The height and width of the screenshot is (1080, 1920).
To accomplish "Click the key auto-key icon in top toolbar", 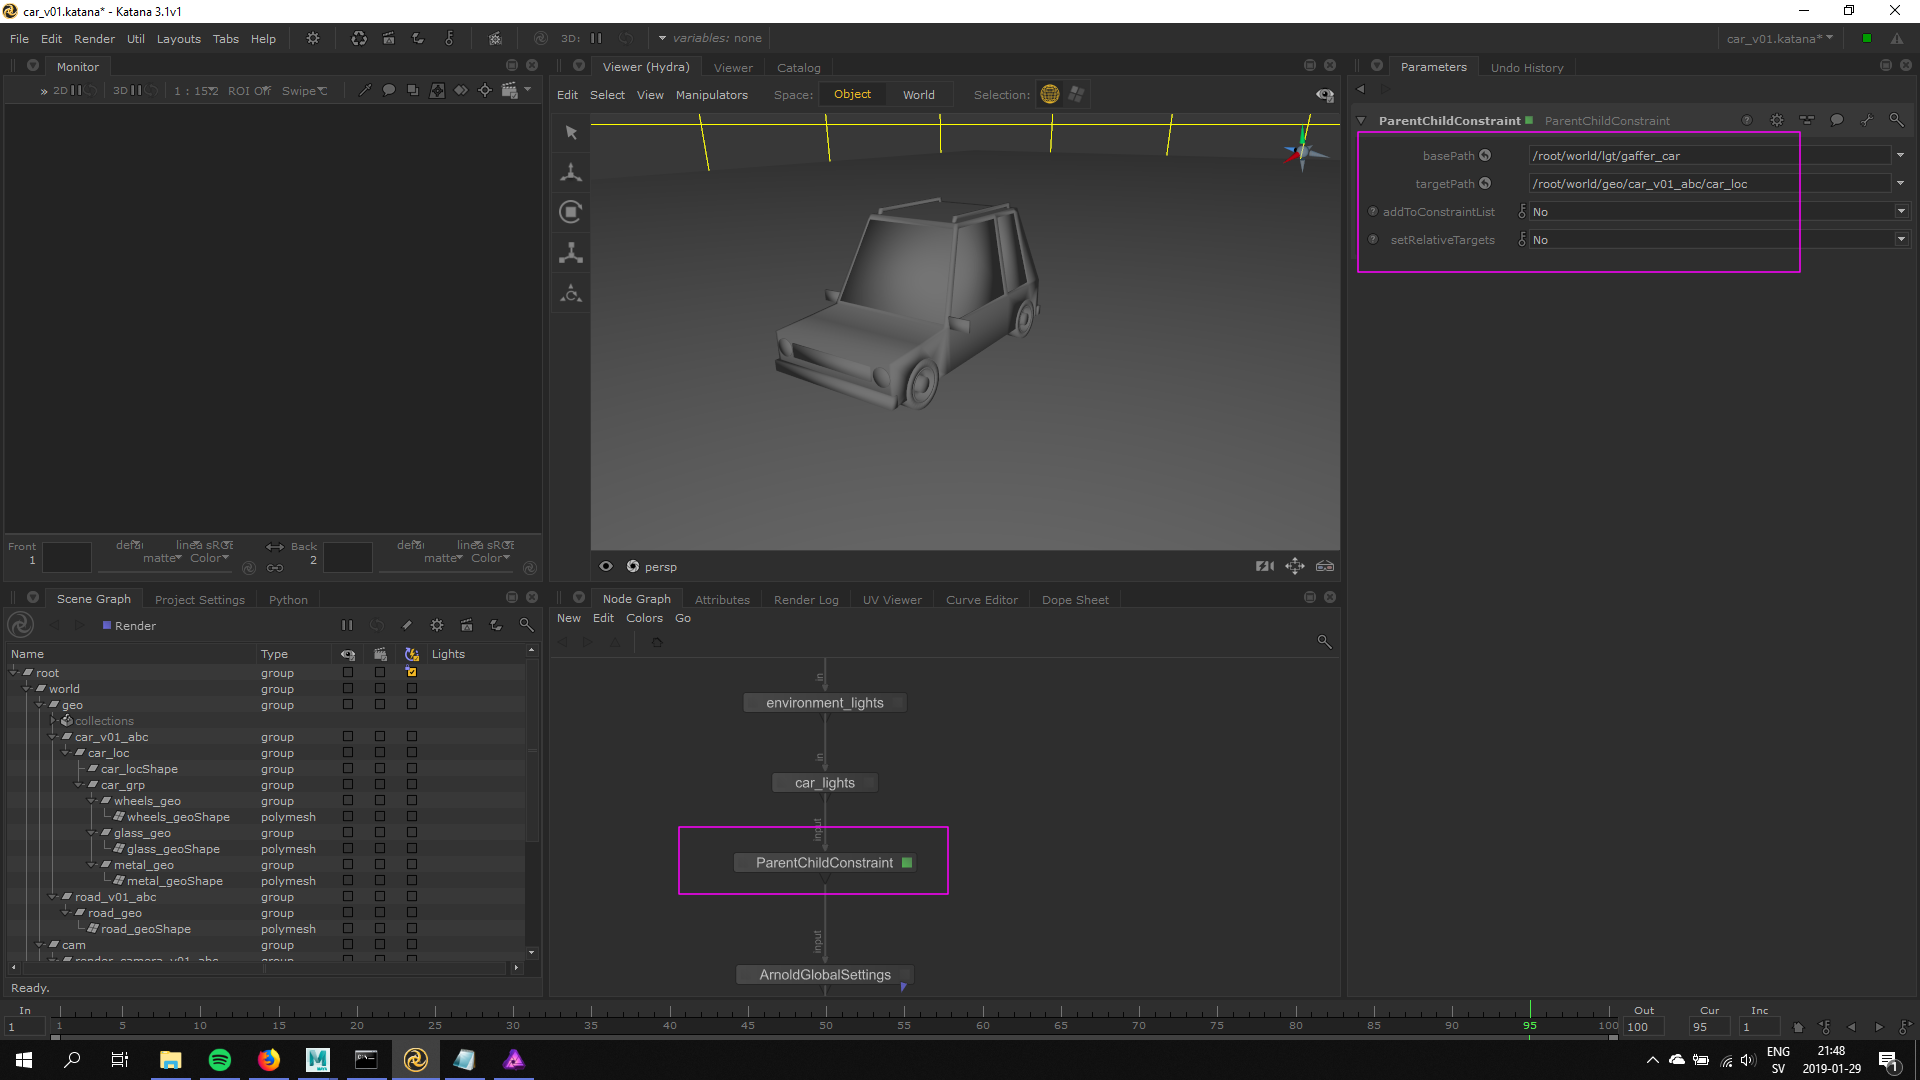I will 449,38.
